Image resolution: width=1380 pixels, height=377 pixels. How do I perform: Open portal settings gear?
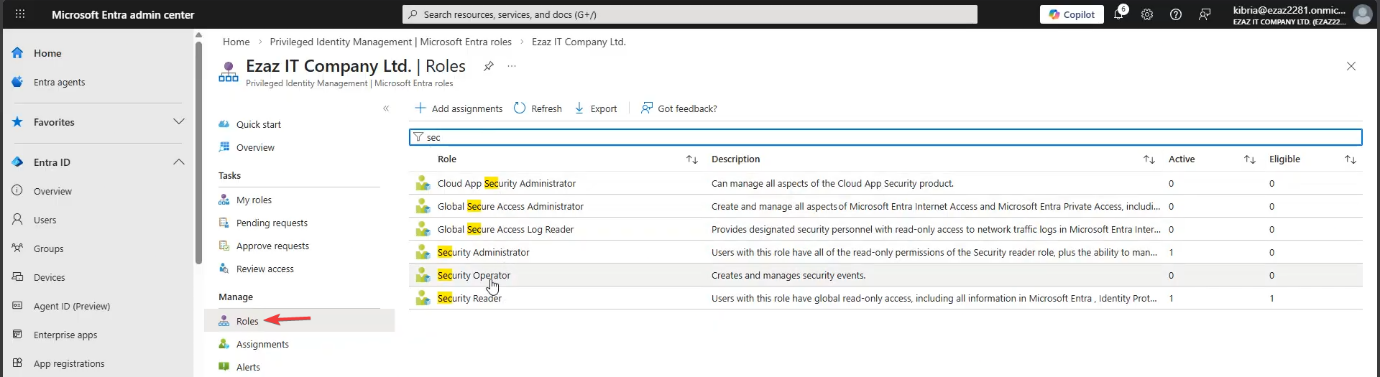click(x=1147, y=15)
